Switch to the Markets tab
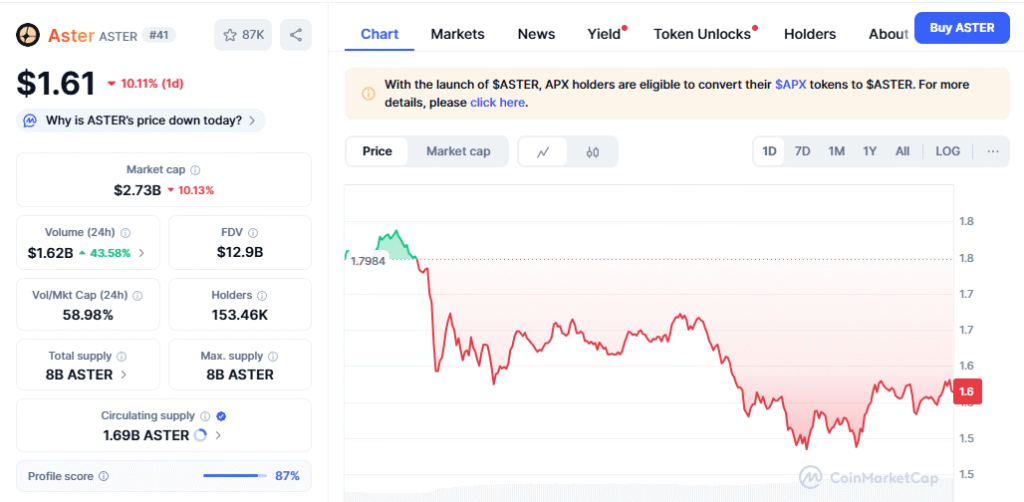This screenshot has height=502, width=1024. (457, 34)
